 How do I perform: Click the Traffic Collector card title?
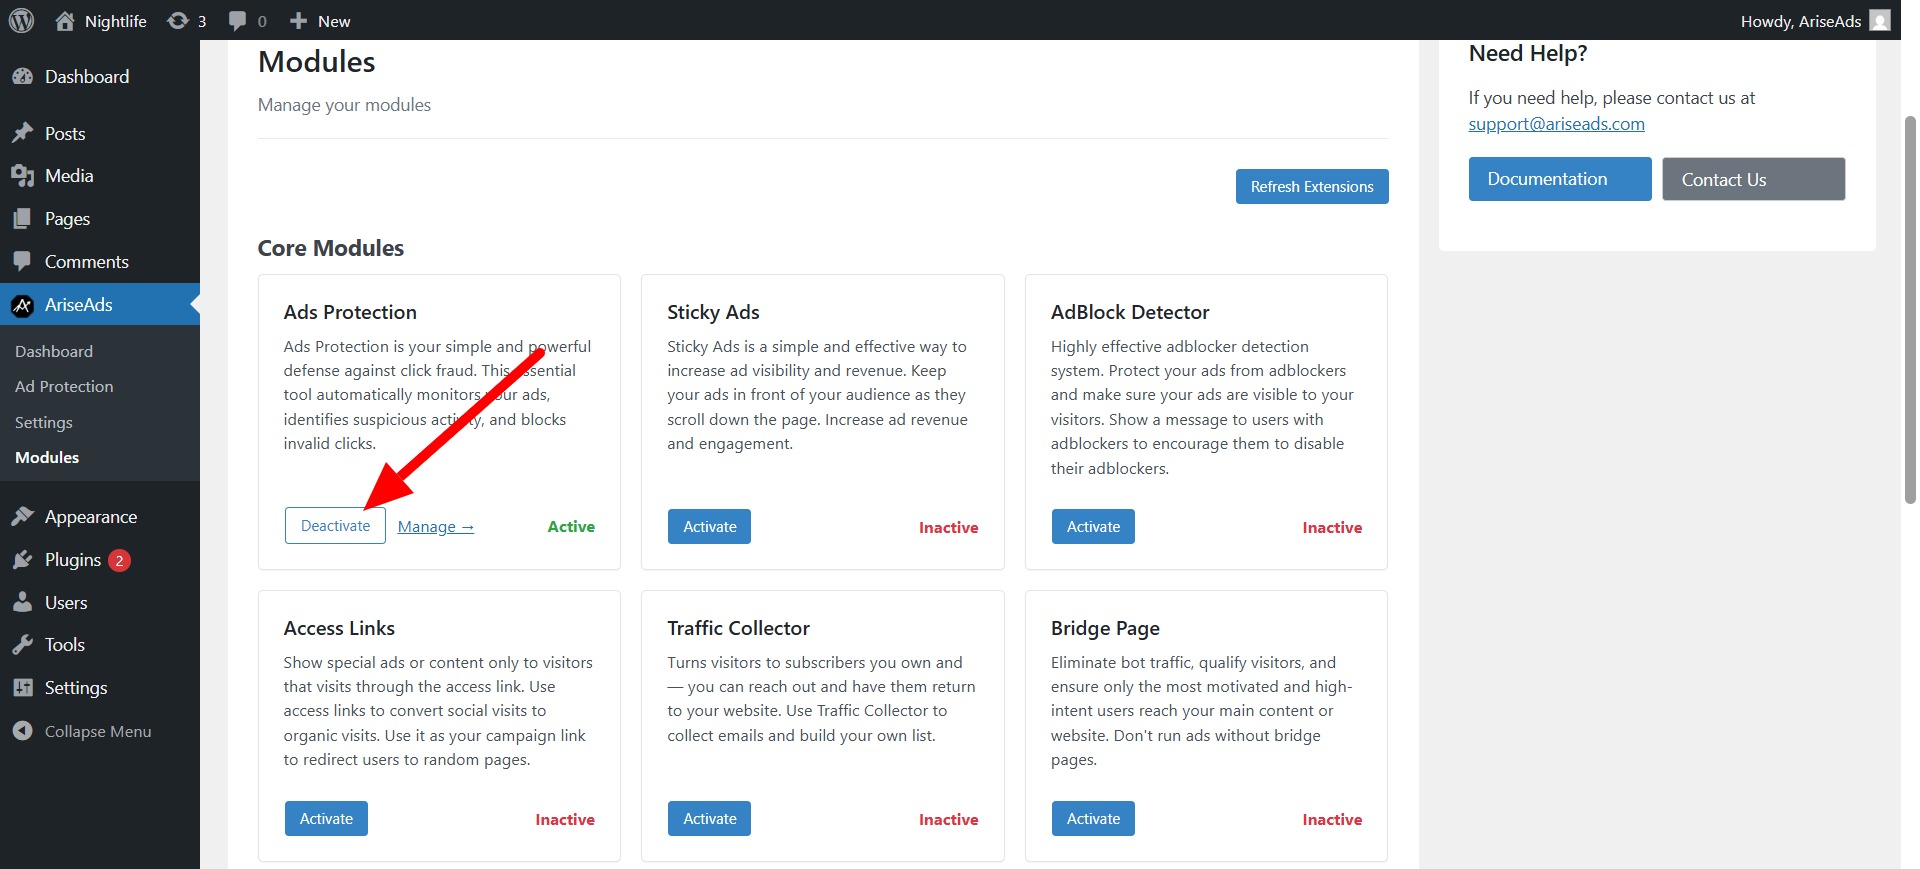coord(738,628)
